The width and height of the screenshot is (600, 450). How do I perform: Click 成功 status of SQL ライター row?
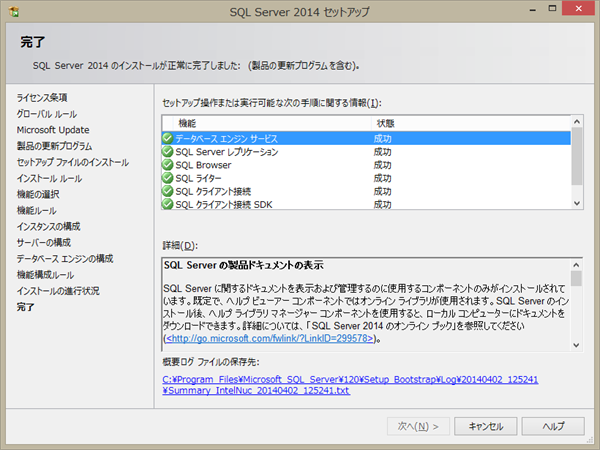pos(382,178)
